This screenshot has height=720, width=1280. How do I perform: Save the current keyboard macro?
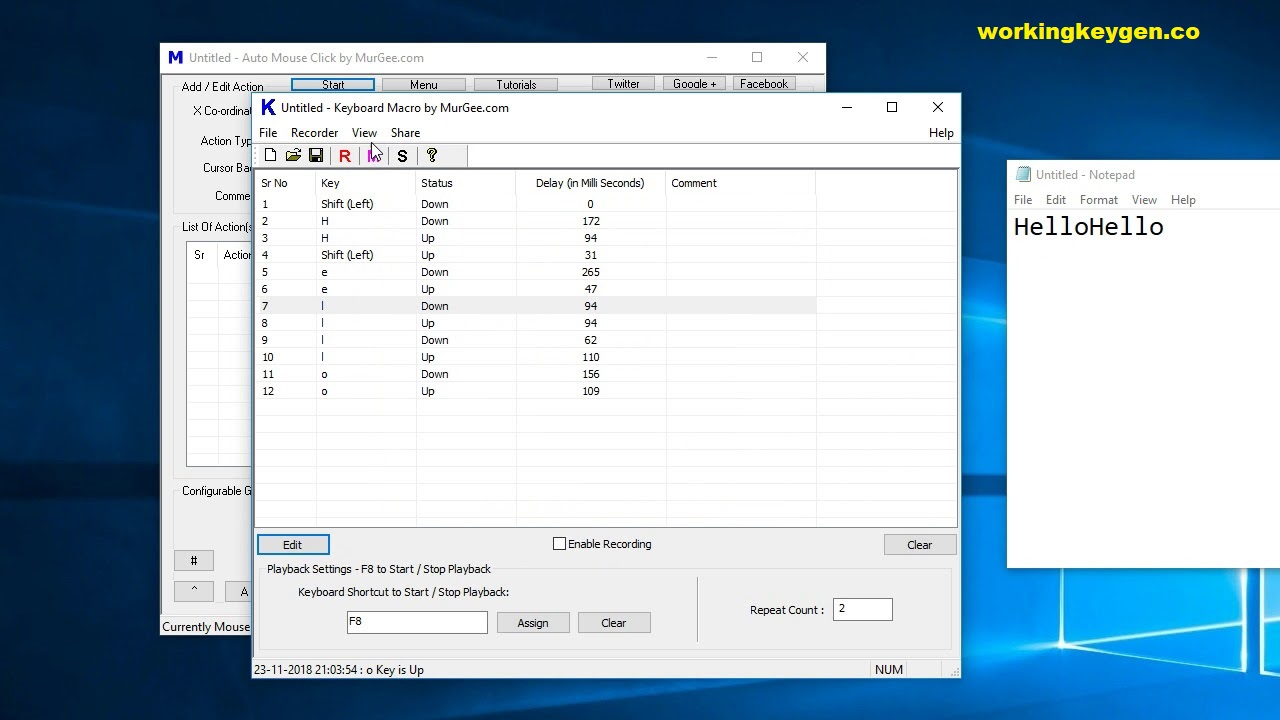[316, 155]
